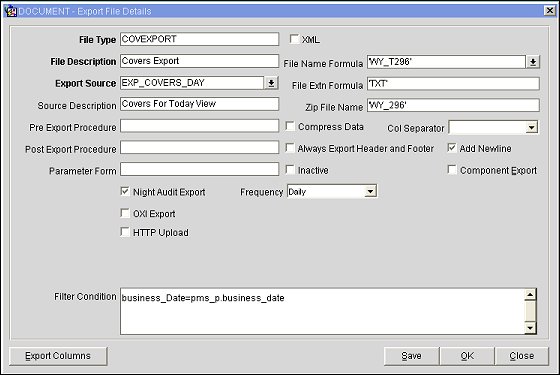Uncheck Night Audit Export
Viewport: 560px width, 375px height.
tap(125, 191)
